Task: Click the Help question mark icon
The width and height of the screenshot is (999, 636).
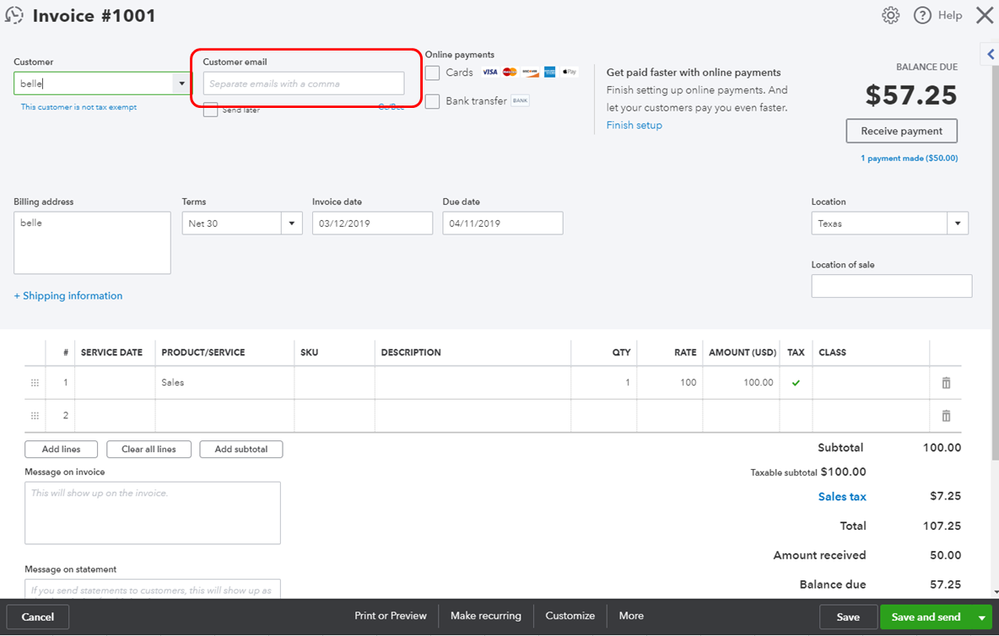Action: (x=922, y=15)
